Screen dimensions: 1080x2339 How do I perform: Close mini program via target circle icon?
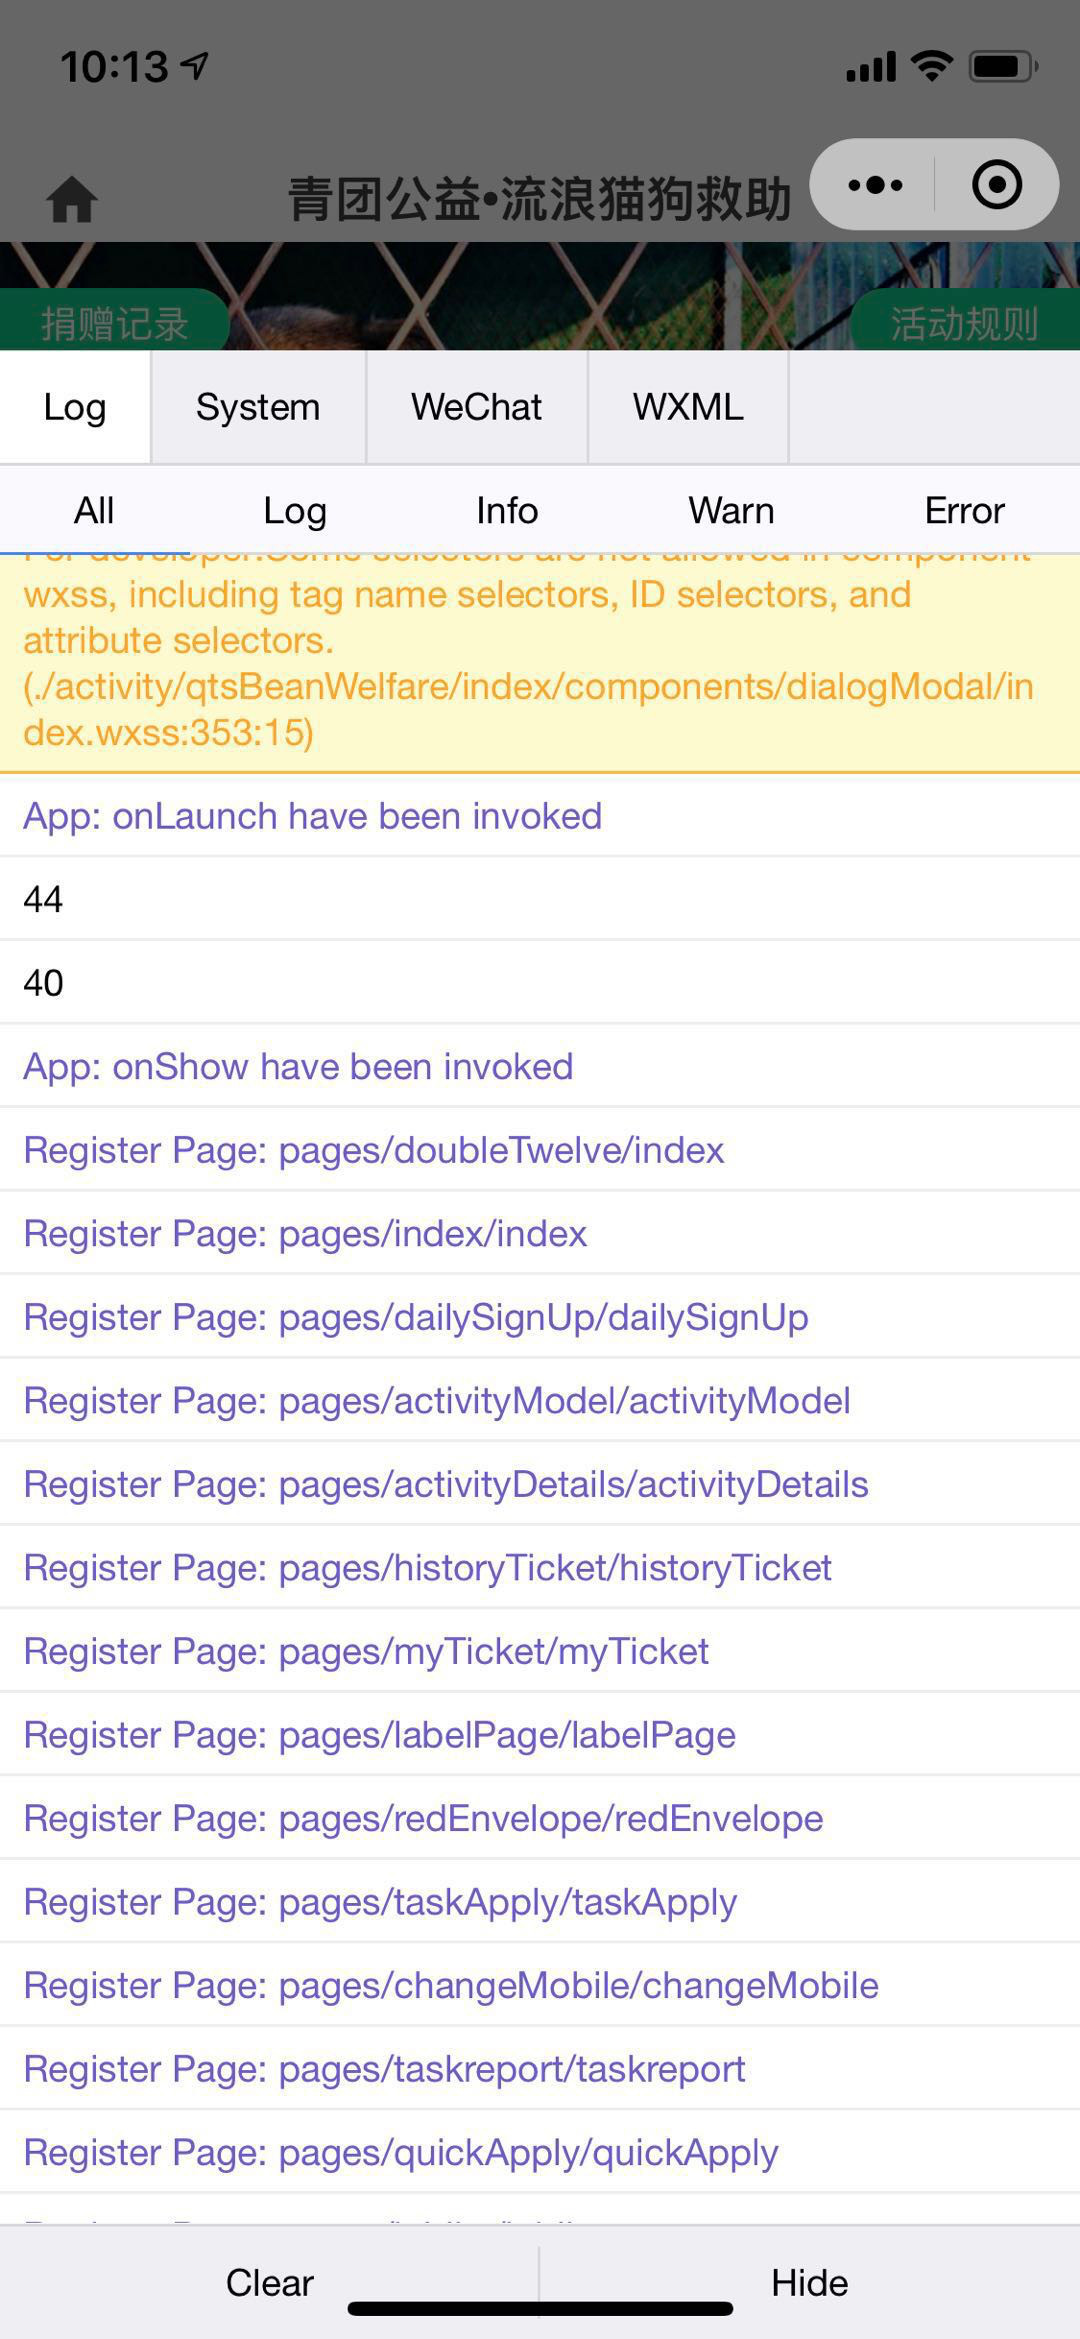[997, 185]
